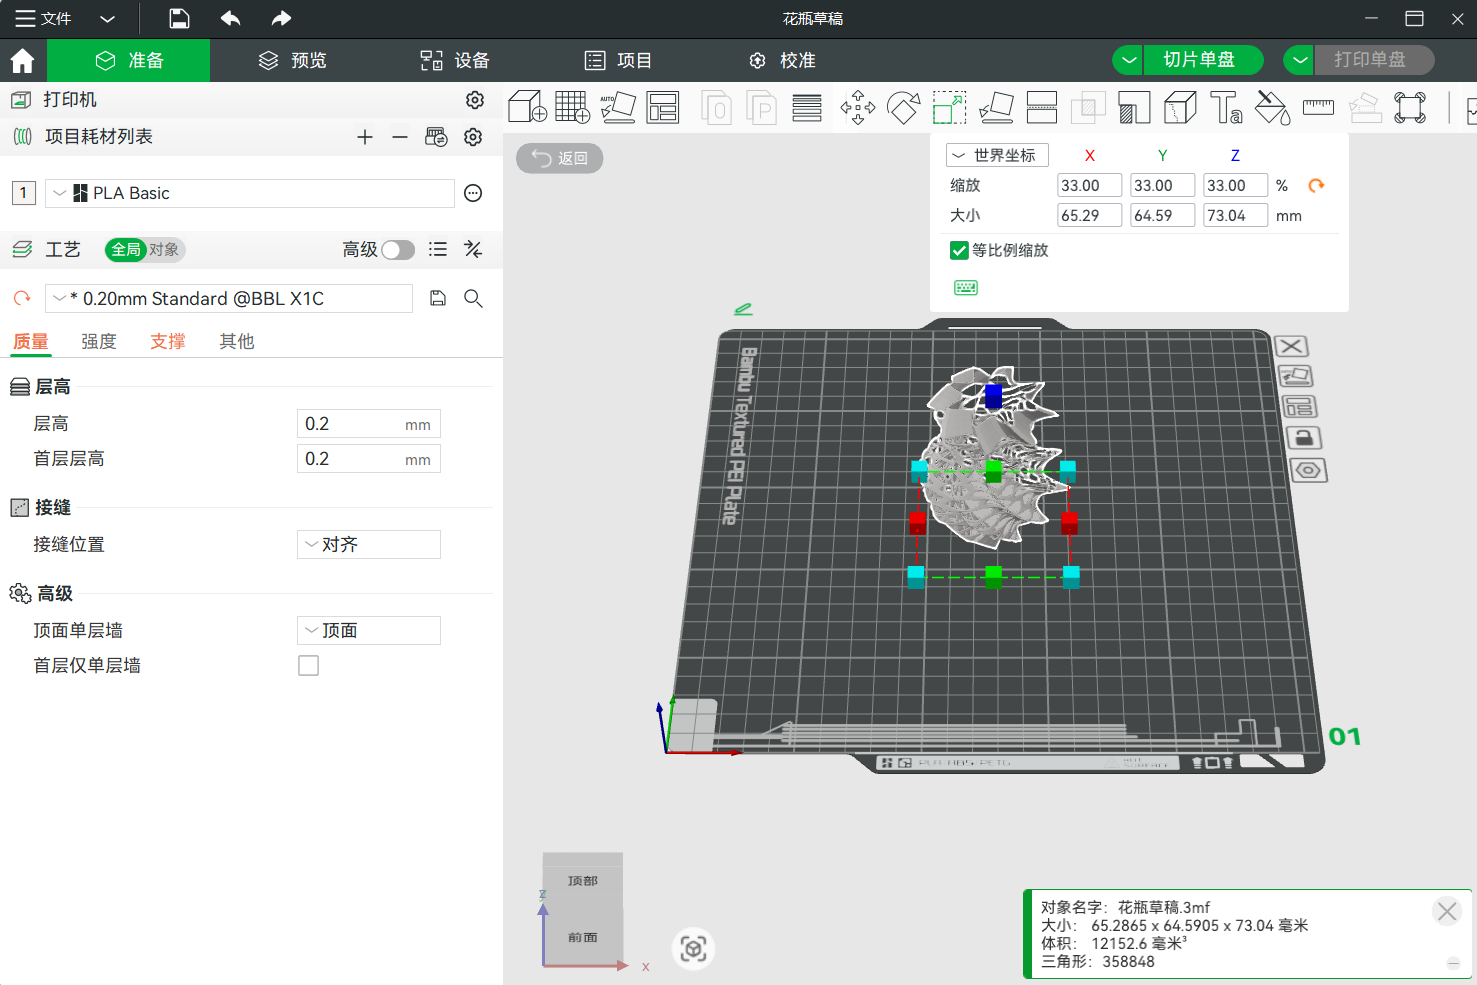Uncheck uniform scaling (等比例缩放) checkbox
The width and height of the screenshot is (1477, 985).
tap(959, 250)
